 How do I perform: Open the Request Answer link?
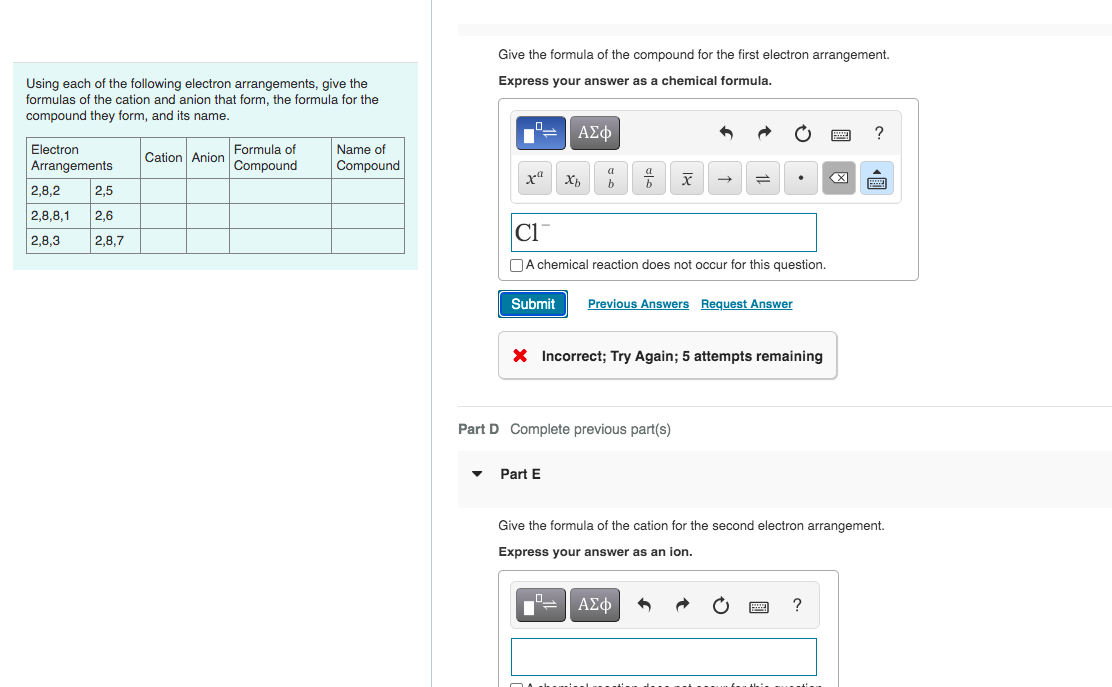point(746,303)
